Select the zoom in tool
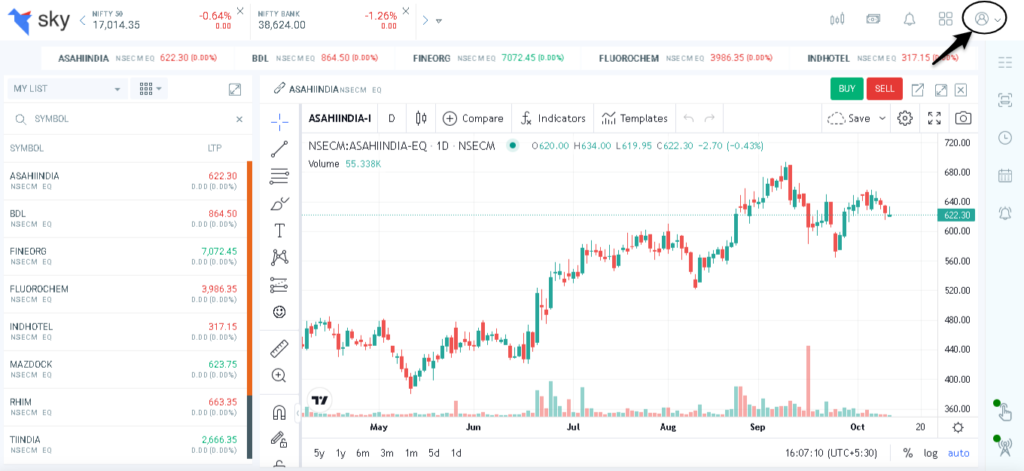This screenshot has height=471, width=1024. pyautogui.click(x=280, y=375)
